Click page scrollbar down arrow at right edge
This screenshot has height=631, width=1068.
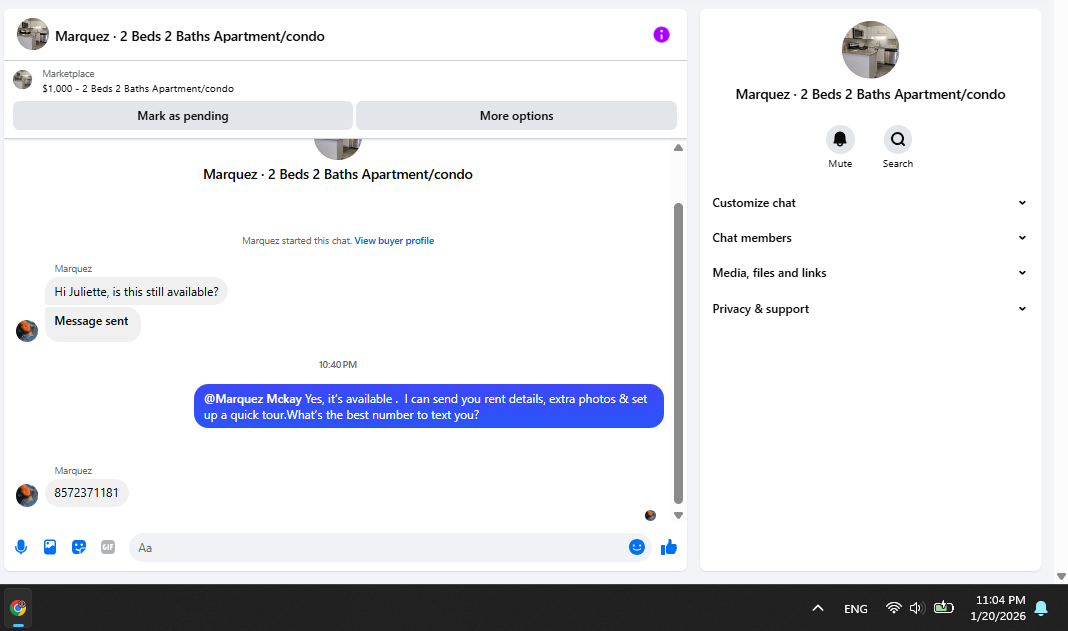pos(1061,576)
